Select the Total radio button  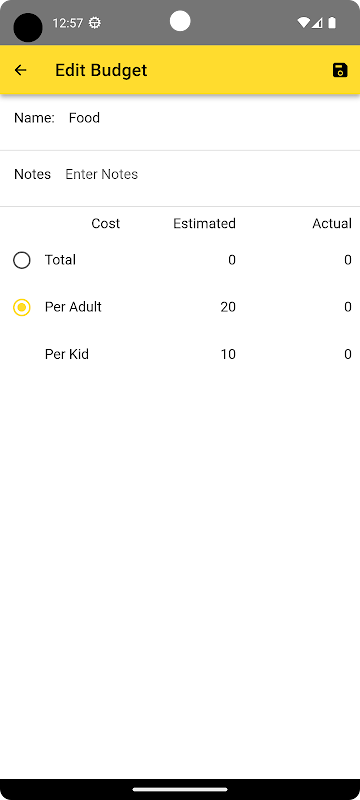[x=21, y=260]
